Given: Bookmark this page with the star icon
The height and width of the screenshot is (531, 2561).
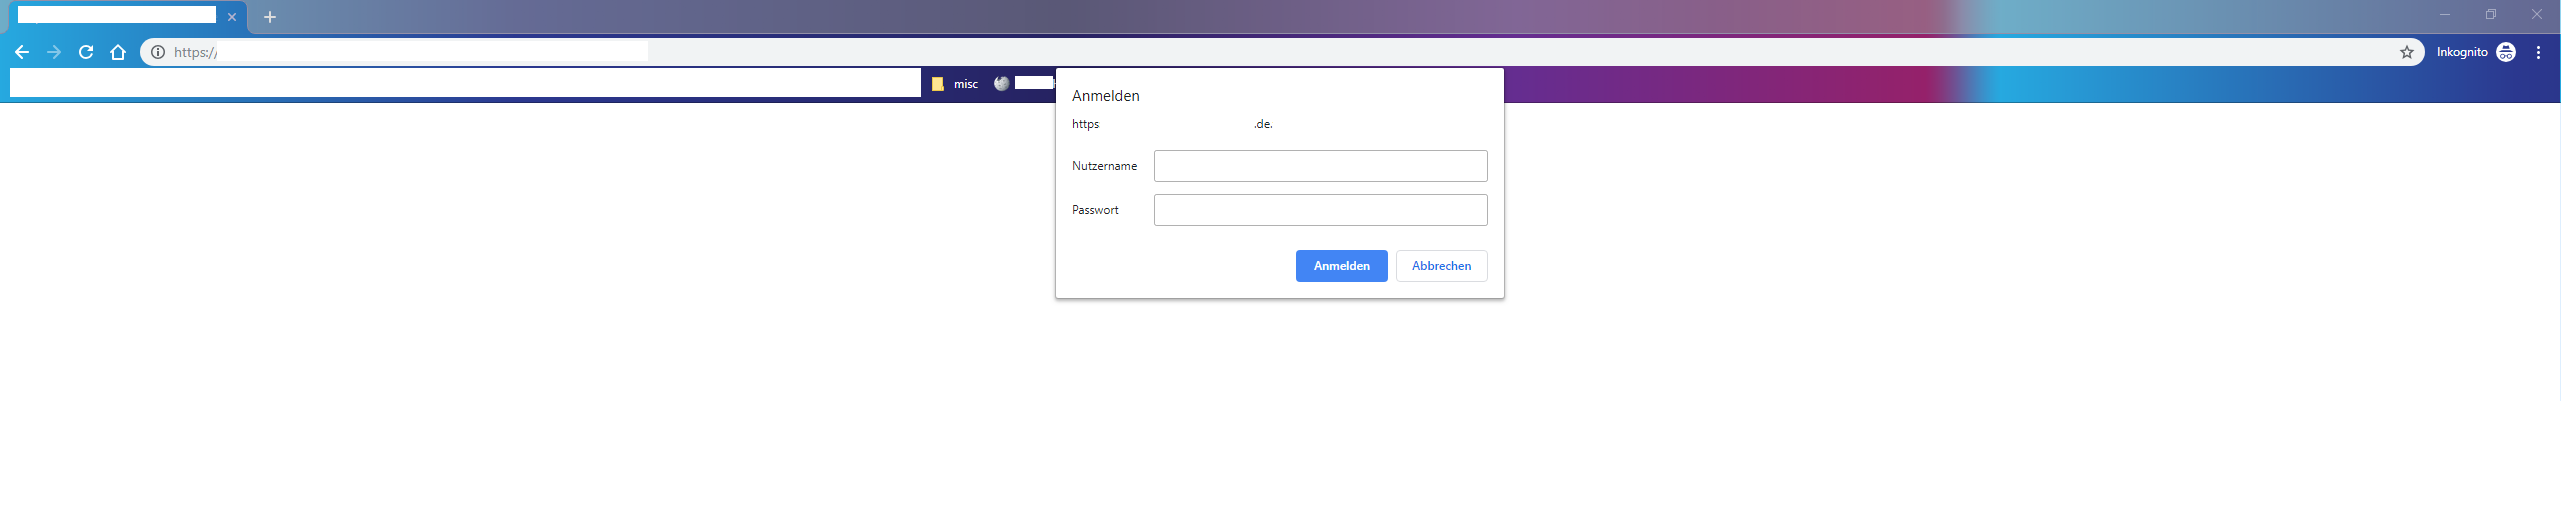Looking at the screenshot, I should pos(2407,52).
